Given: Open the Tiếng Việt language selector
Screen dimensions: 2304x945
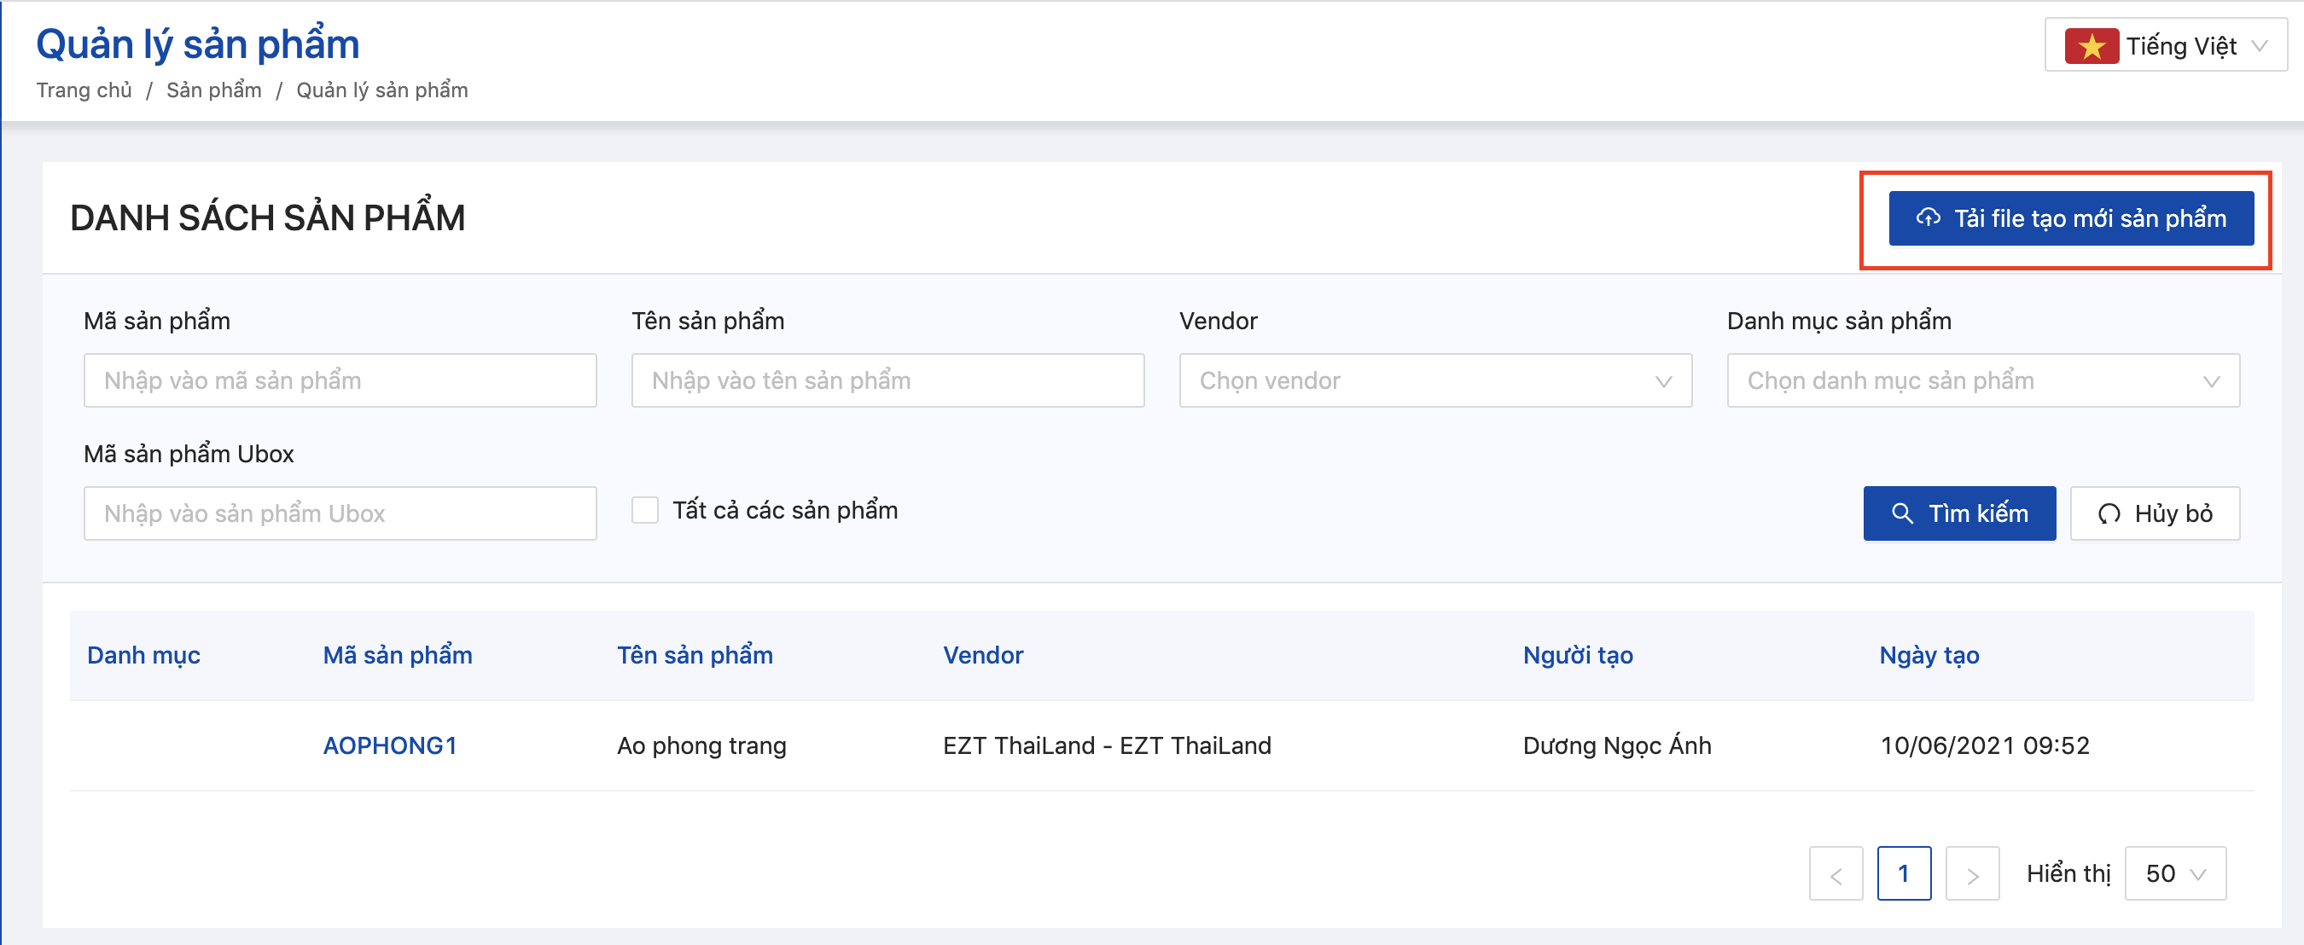Looking at the screenshot, I should [x=2165, y=46].
